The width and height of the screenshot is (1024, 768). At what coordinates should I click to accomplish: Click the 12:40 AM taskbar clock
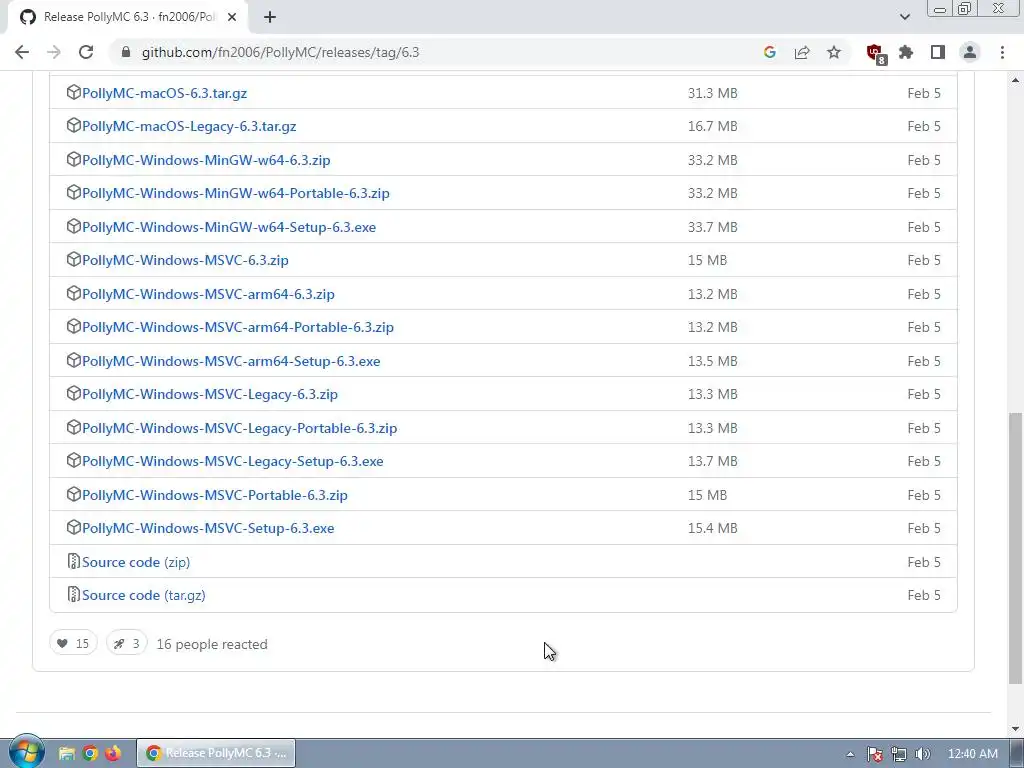point(972,754)
